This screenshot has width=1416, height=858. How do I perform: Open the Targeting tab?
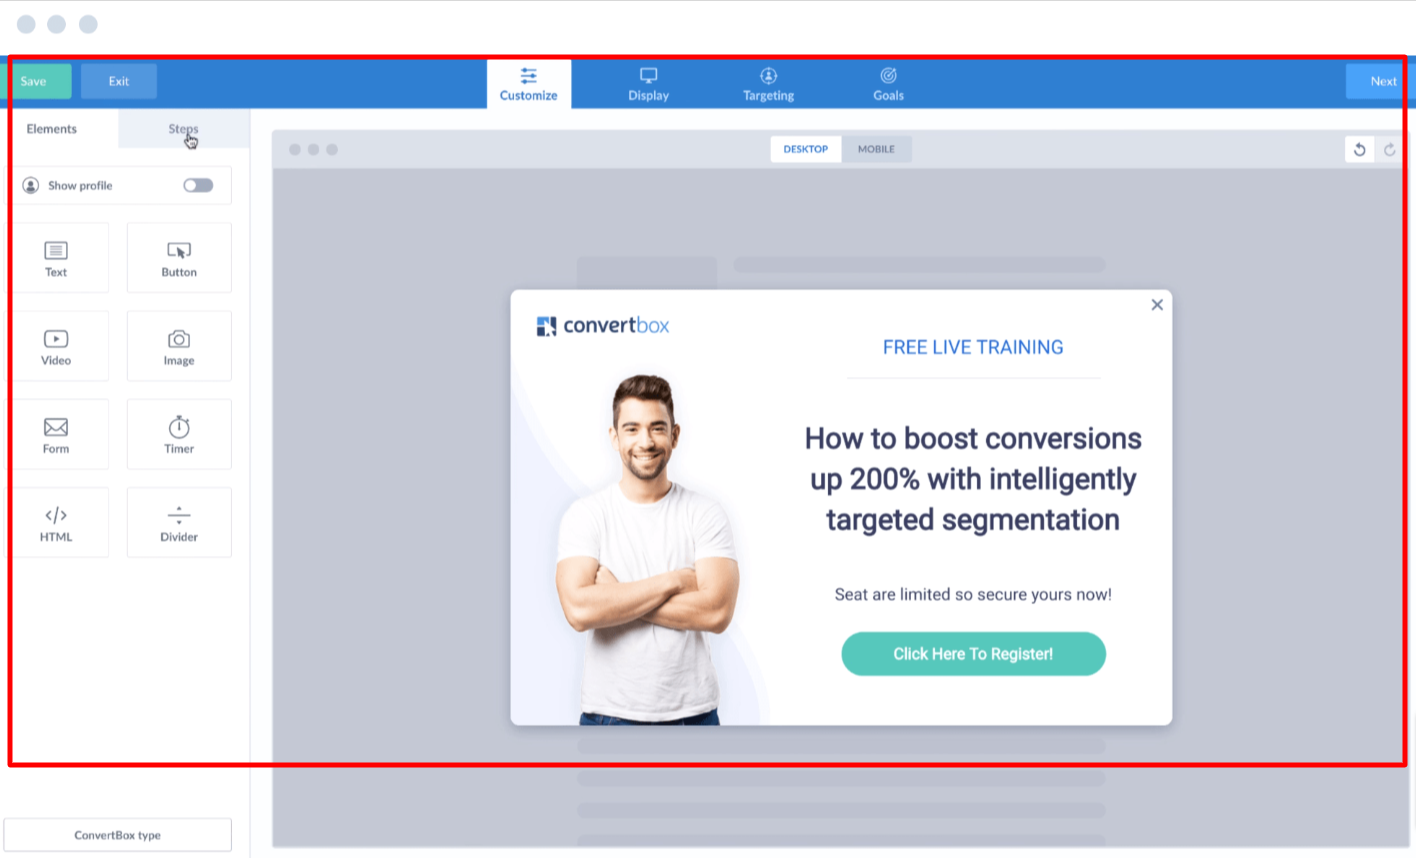coord(768,84)
